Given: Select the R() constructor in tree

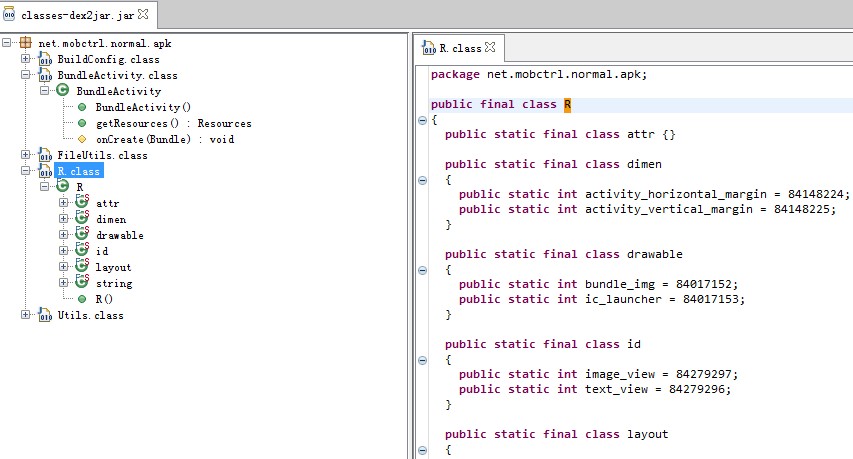Looking at the screenshot, I should pyautogui.click(x=104, y=299).
